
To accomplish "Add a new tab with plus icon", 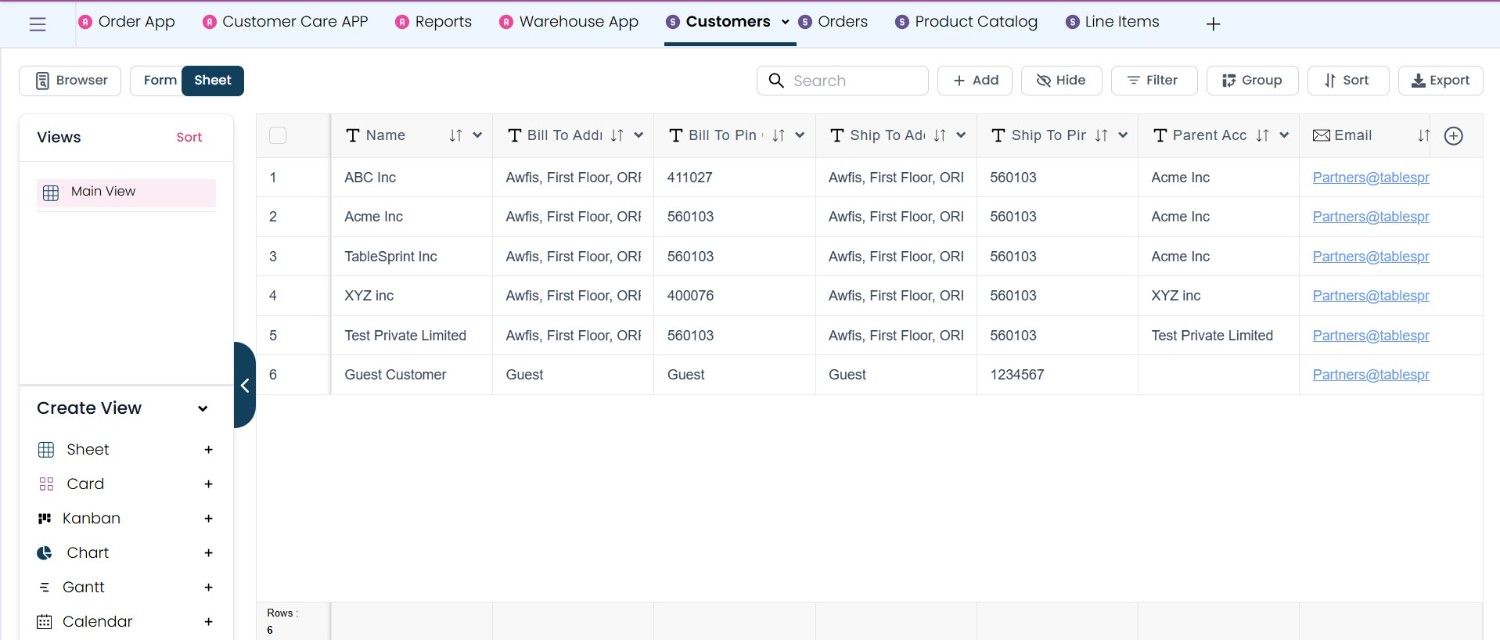I will (x=1213, y=24).
